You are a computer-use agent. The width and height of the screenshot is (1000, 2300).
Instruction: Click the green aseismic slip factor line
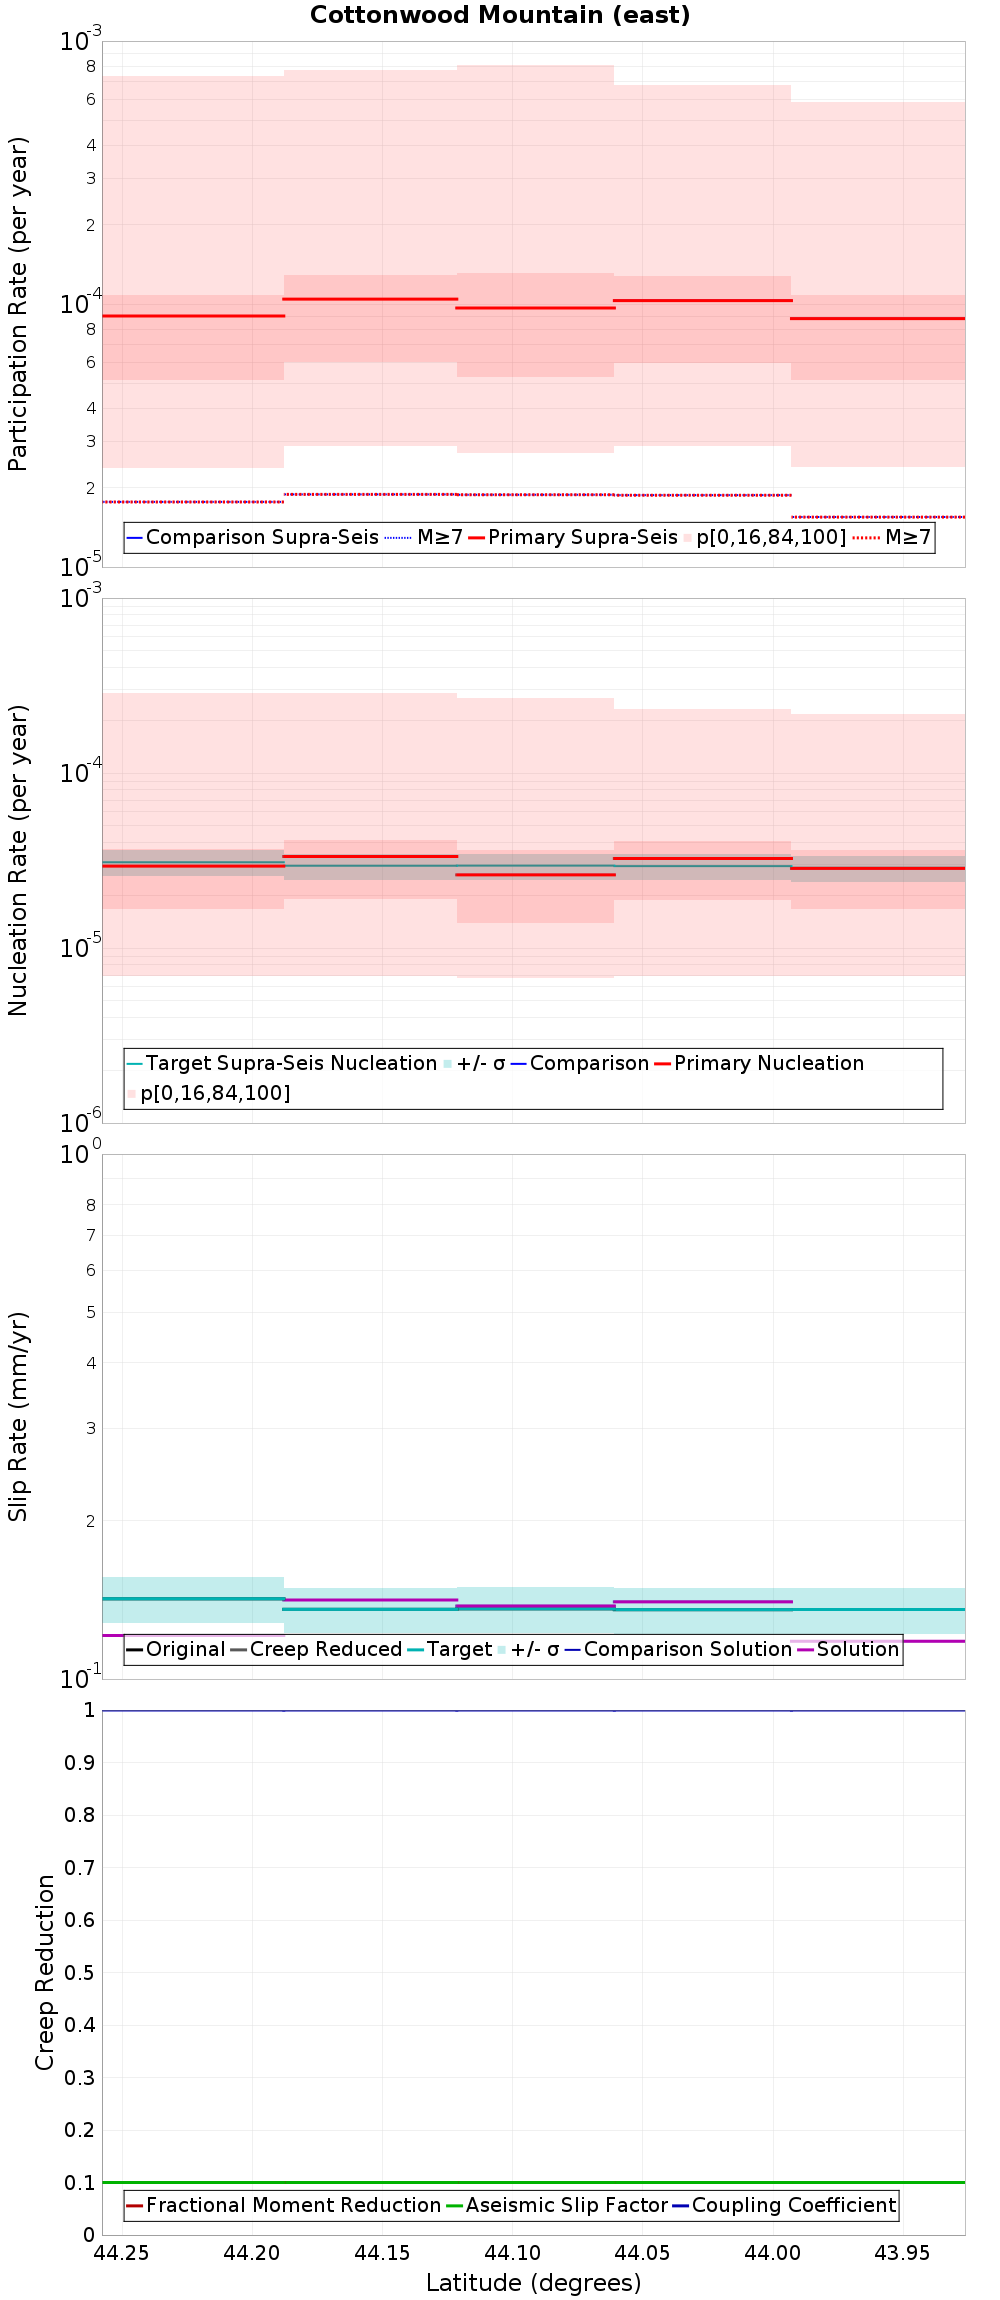pos(534,2182)
